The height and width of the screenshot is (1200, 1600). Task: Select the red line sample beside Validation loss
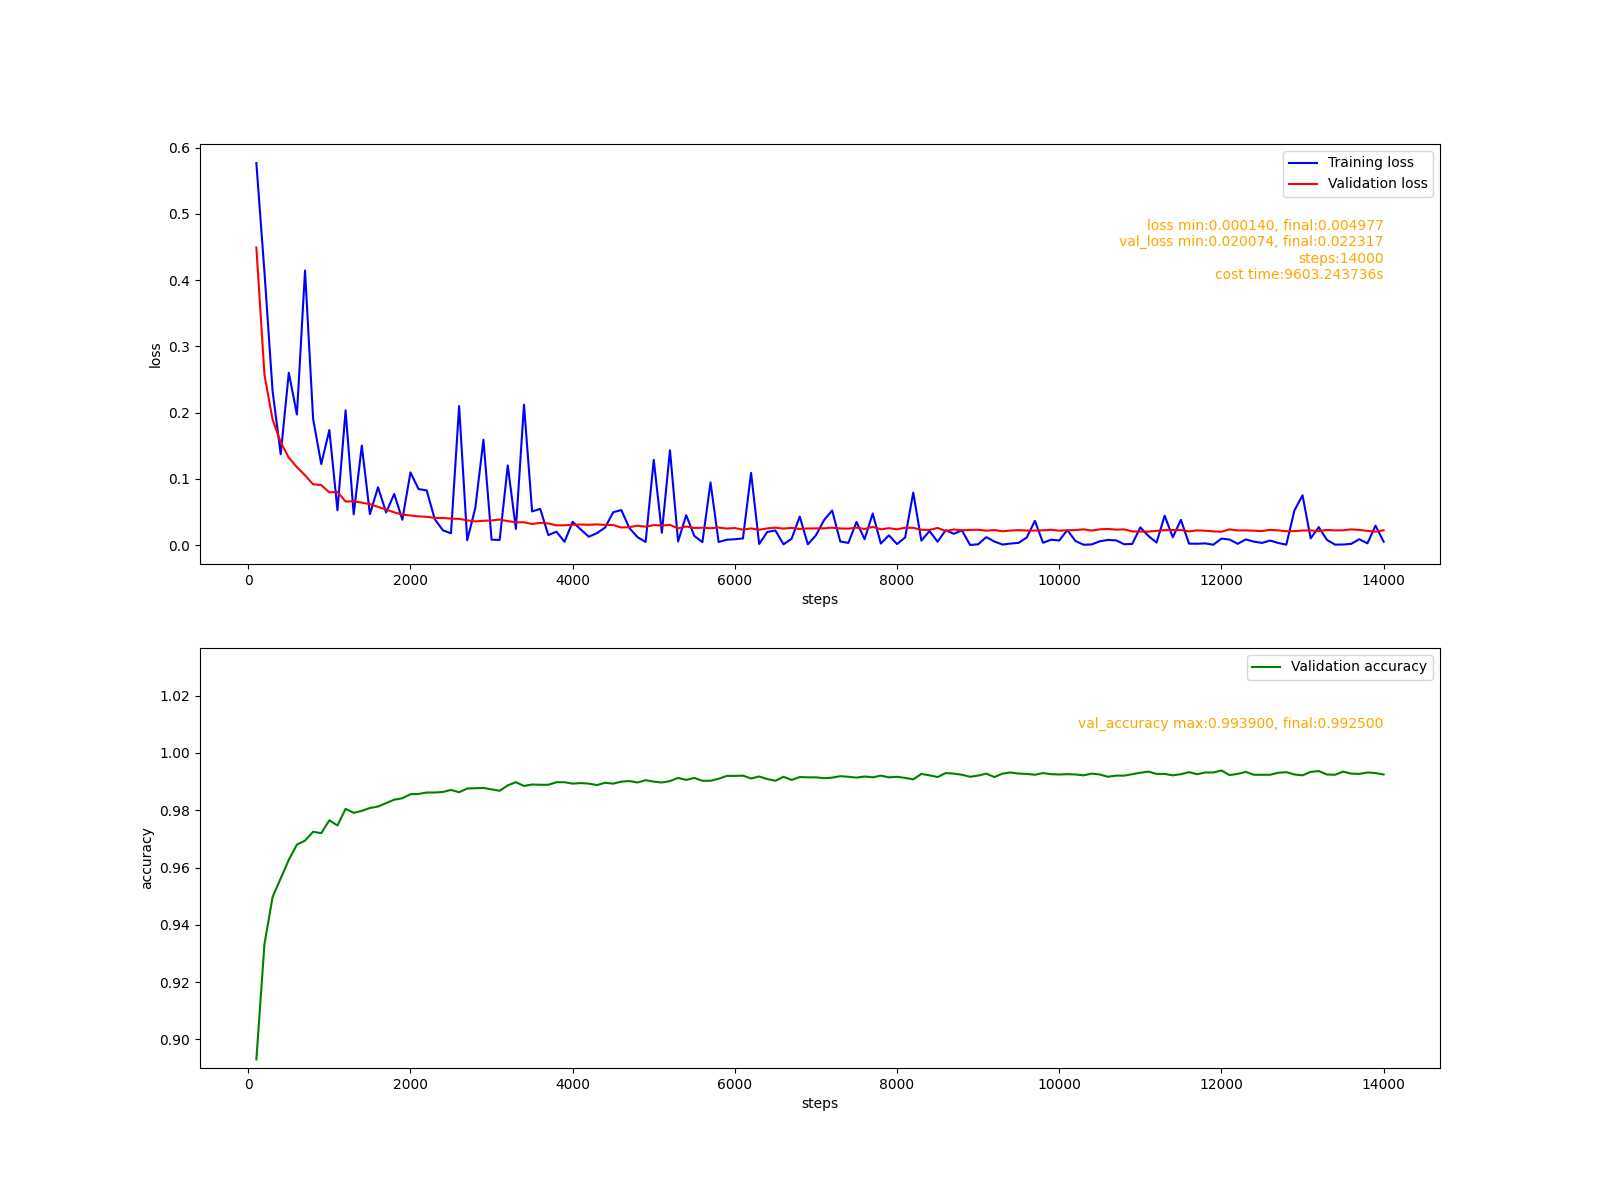[1303, 184]
